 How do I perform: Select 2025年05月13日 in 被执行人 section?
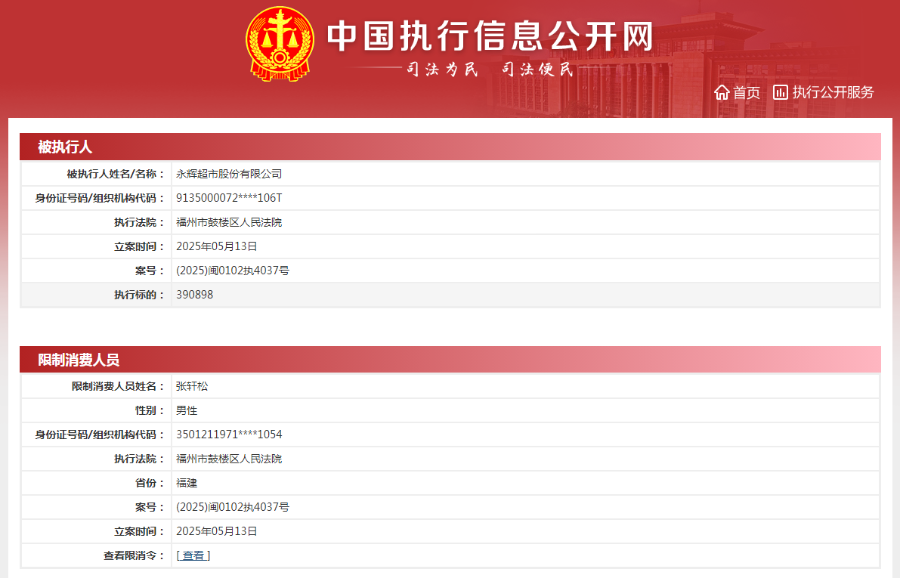click(x=216, y=246)
